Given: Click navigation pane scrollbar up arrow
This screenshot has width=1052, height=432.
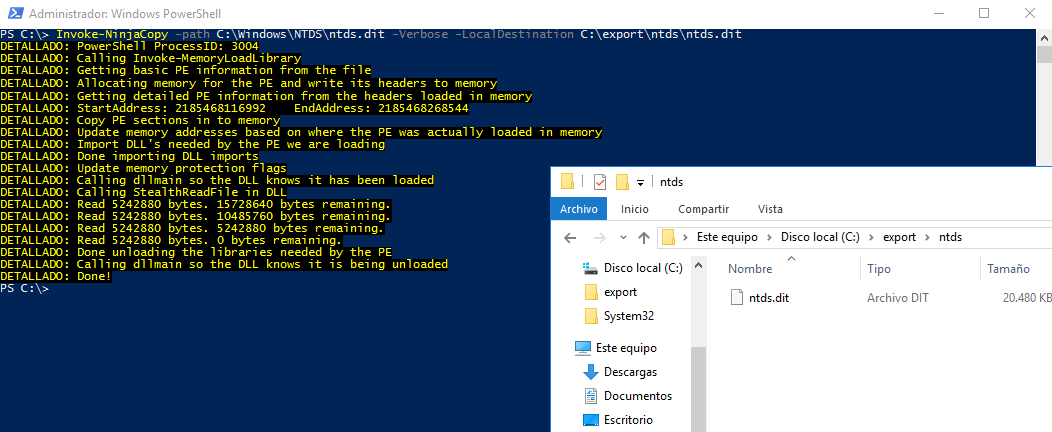Looking at the screenshot, I should (698, 266).
